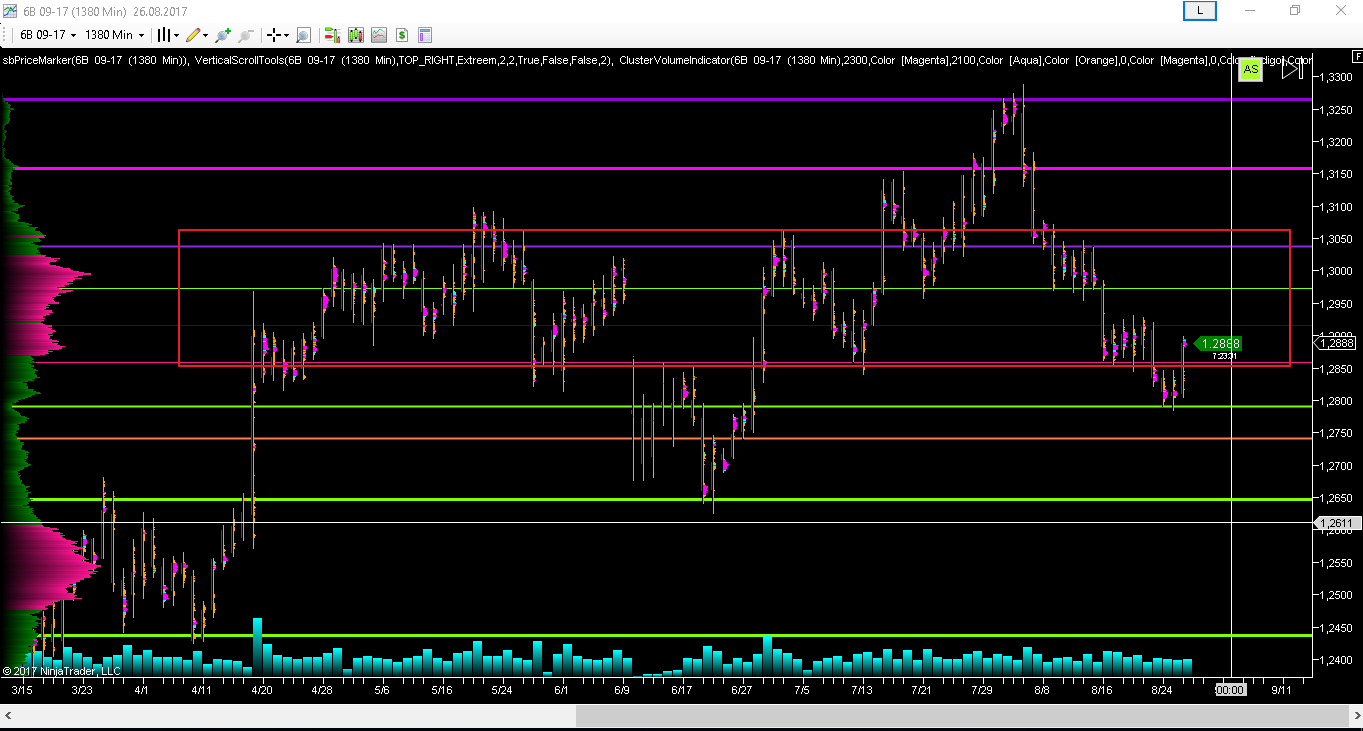Open the chart trader panel icon

click(x=332, y=35)
